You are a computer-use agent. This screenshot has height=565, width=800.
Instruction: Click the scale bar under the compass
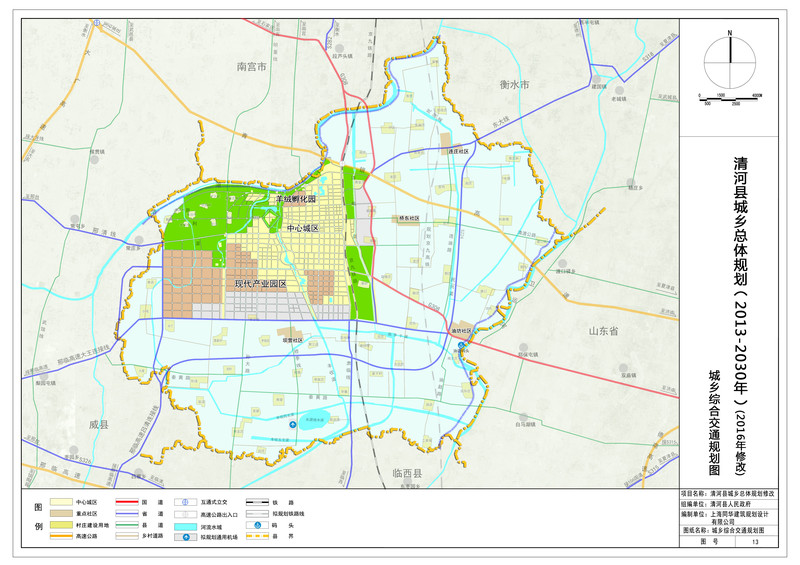coord(730,97)
